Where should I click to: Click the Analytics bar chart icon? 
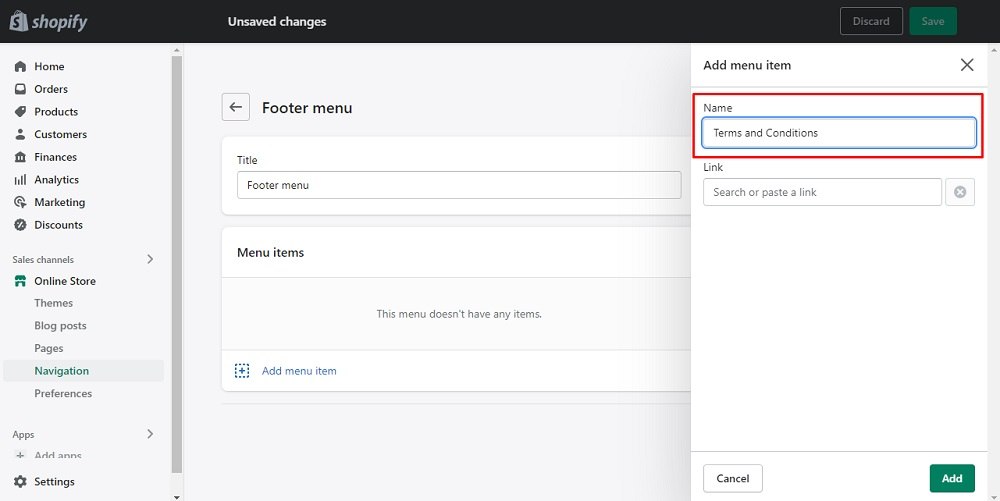click(20, 180)
